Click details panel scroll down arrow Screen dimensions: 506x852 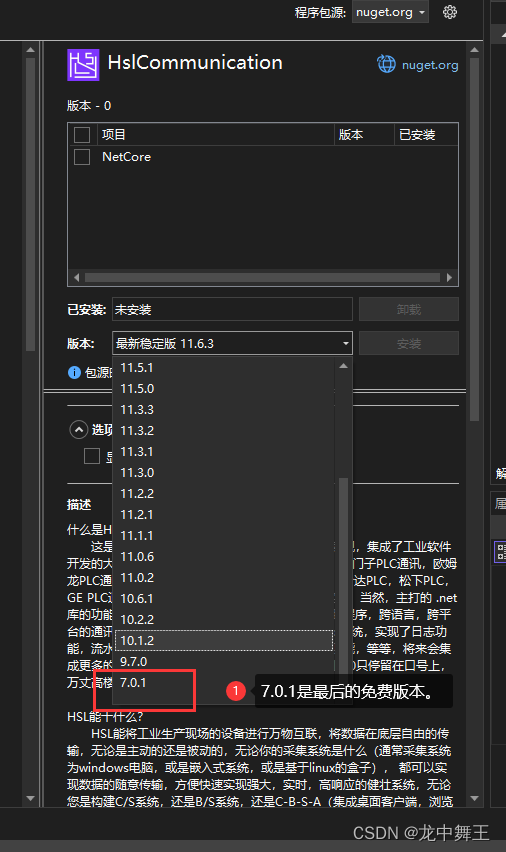click(x=474, y=798)
